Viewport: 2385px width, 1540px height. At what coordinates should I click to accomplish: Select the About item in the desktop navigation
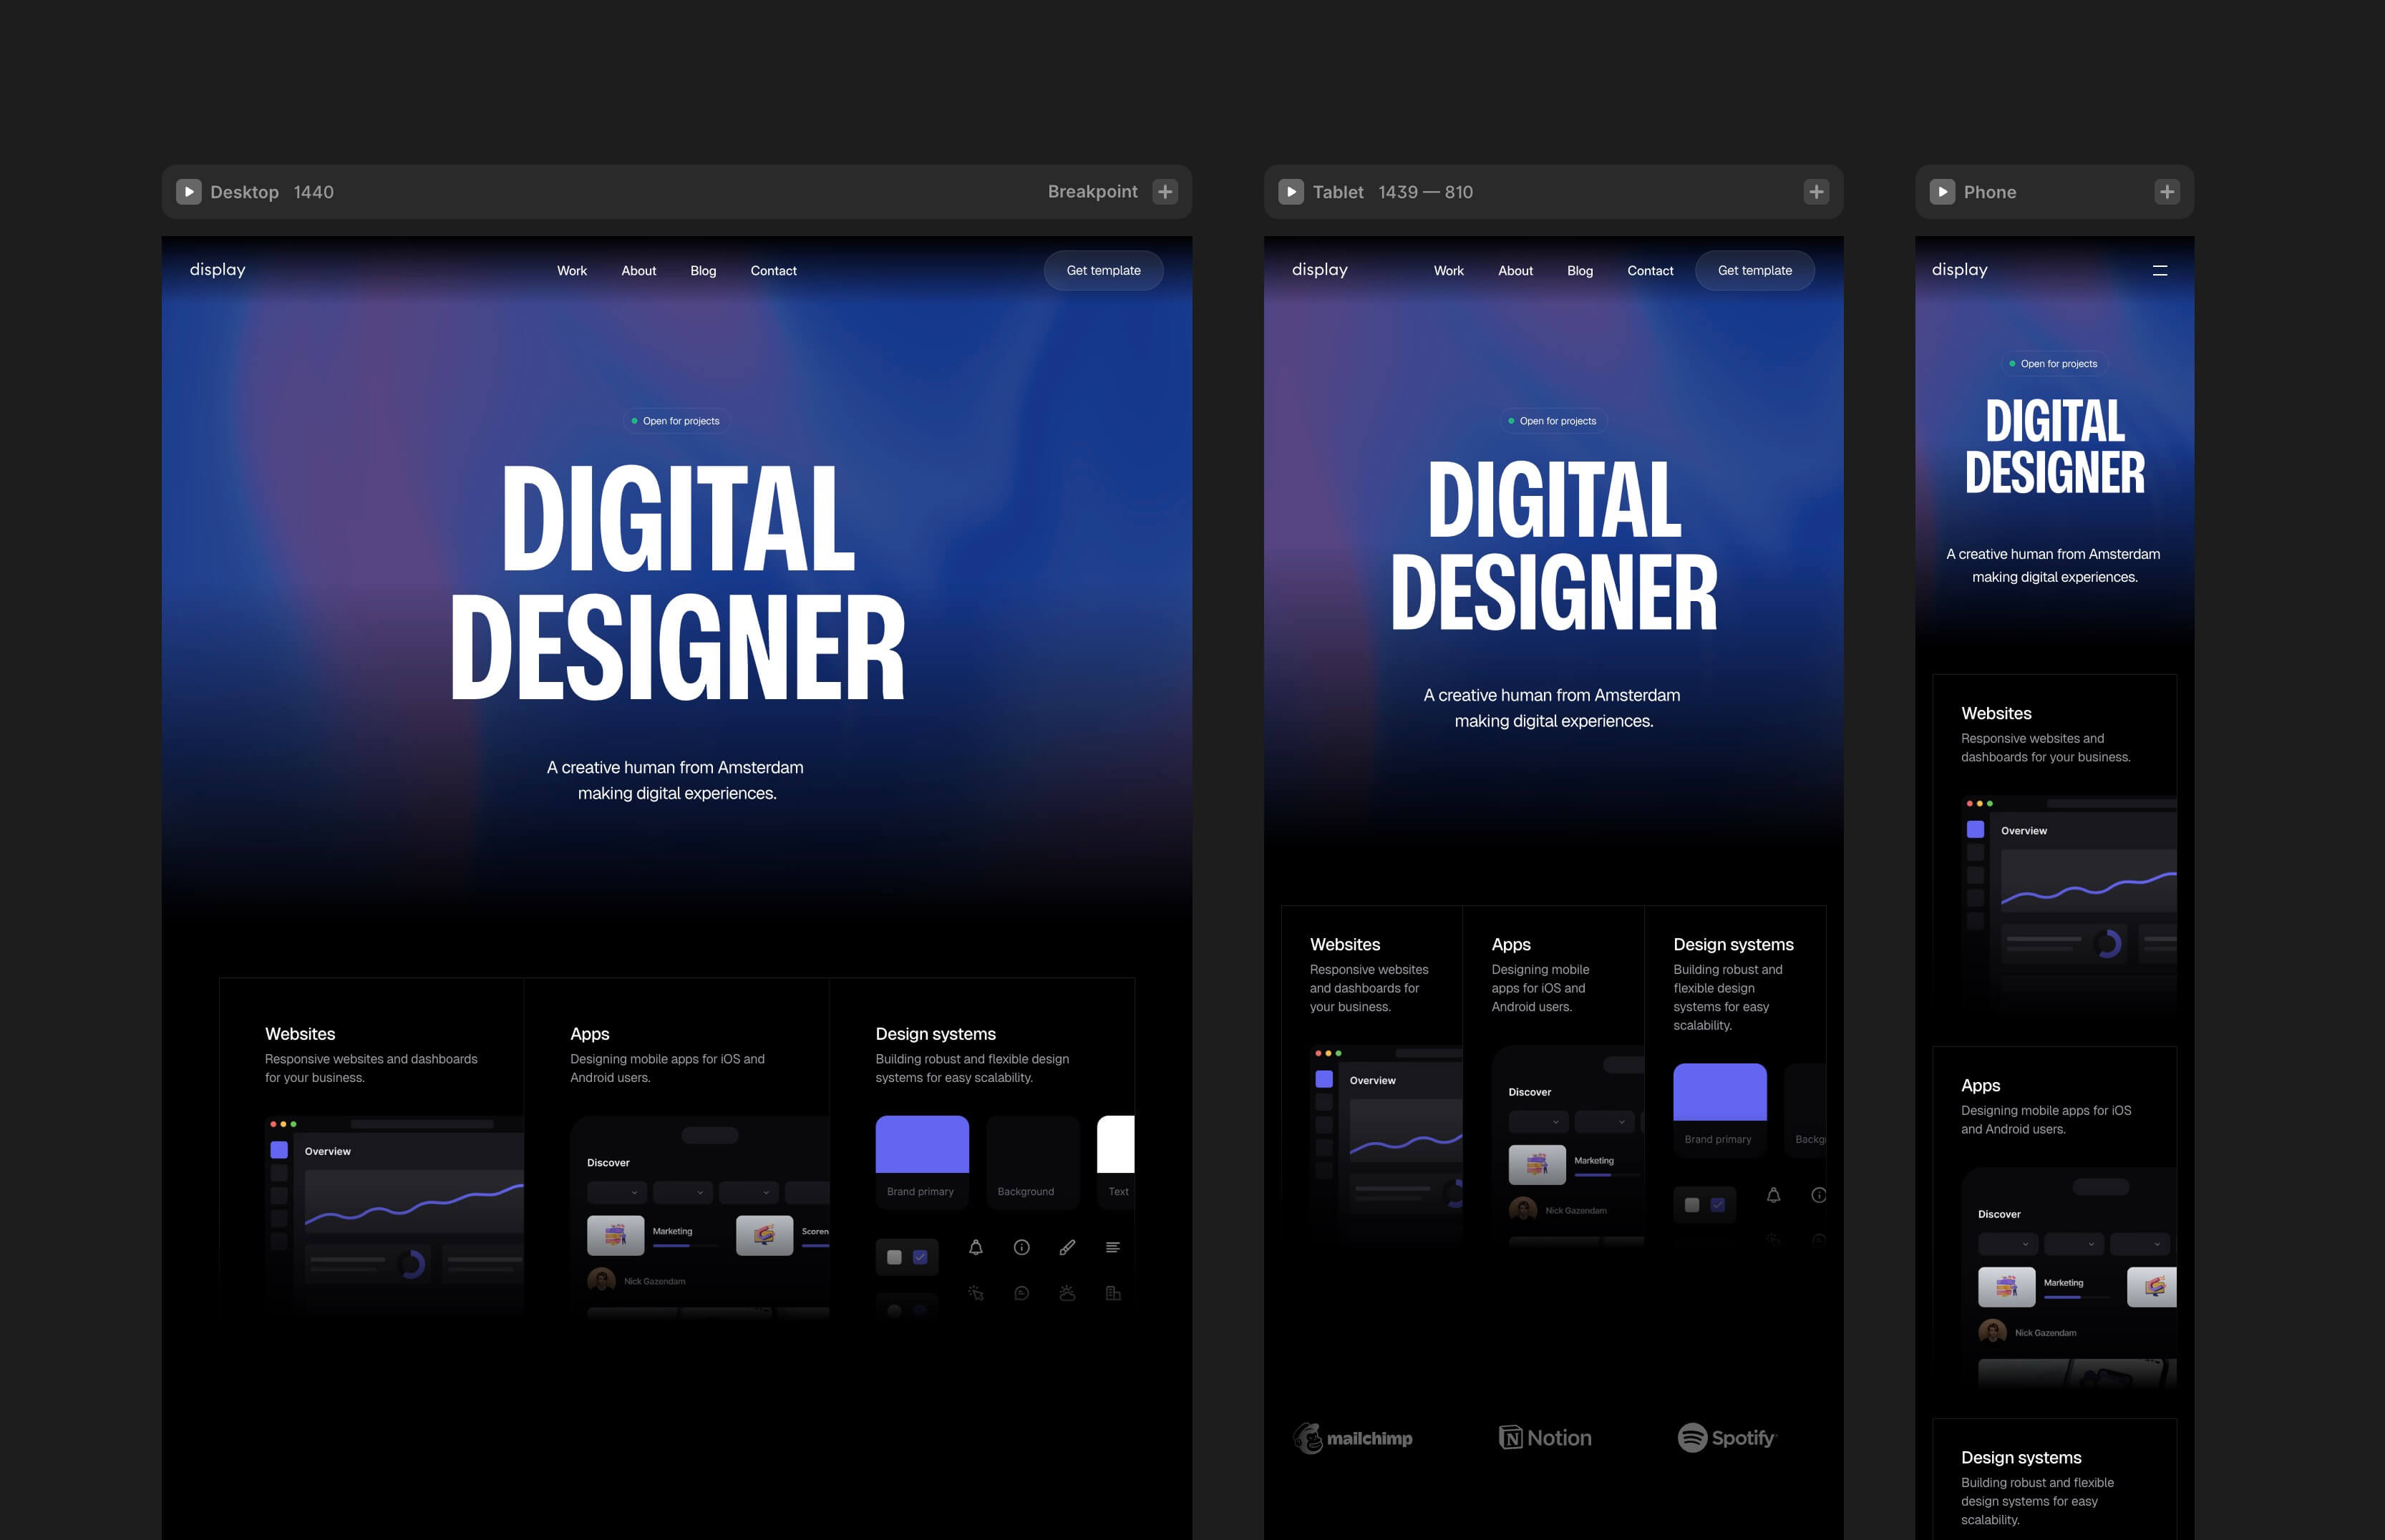click(x=638, y=270)
